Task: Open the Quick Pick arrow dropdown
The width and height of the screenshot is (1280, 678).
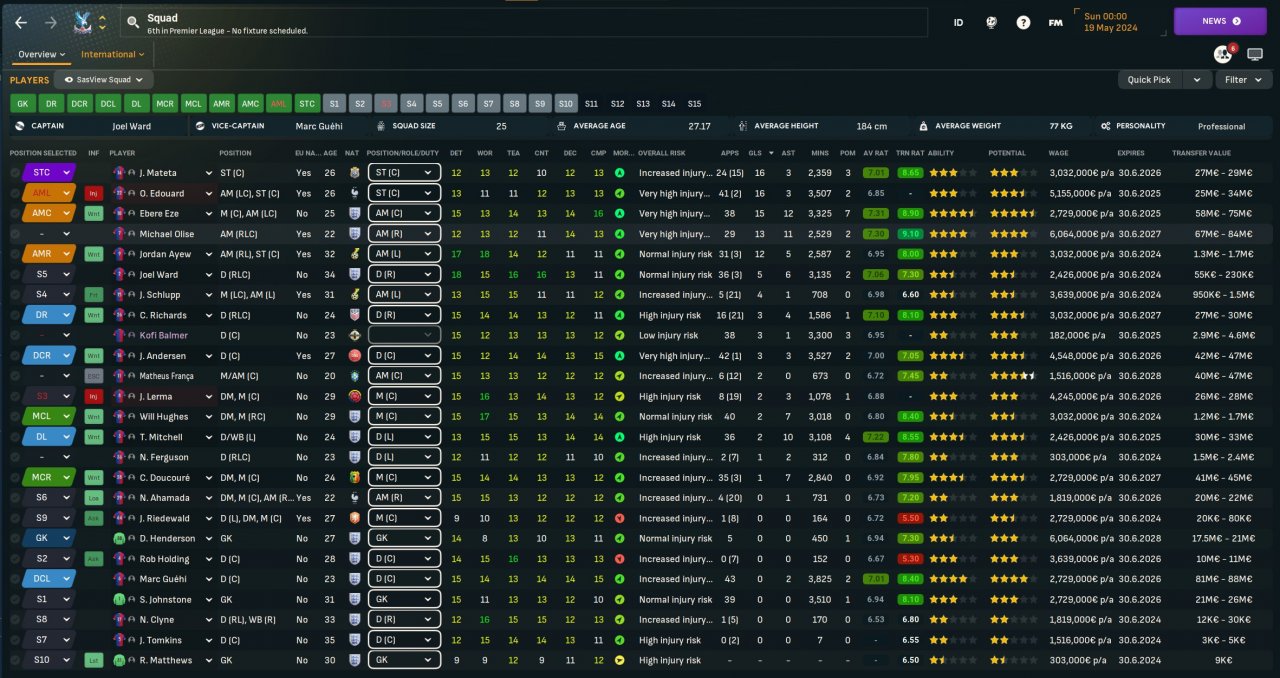Action: pyautogui.click(x=1196, y=80)
